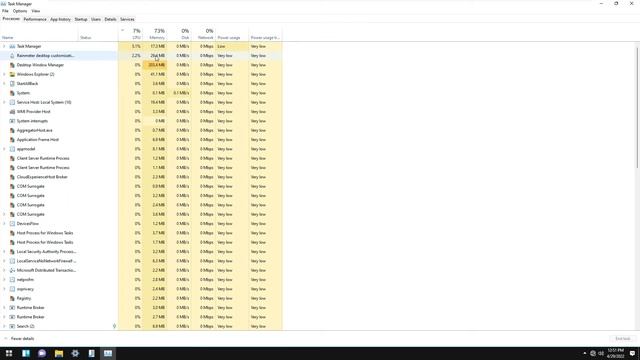Click the CloudExperienceHost Broker icon
Screen dimensions: 640x360
pyautogui.click(x=12, y=177)
